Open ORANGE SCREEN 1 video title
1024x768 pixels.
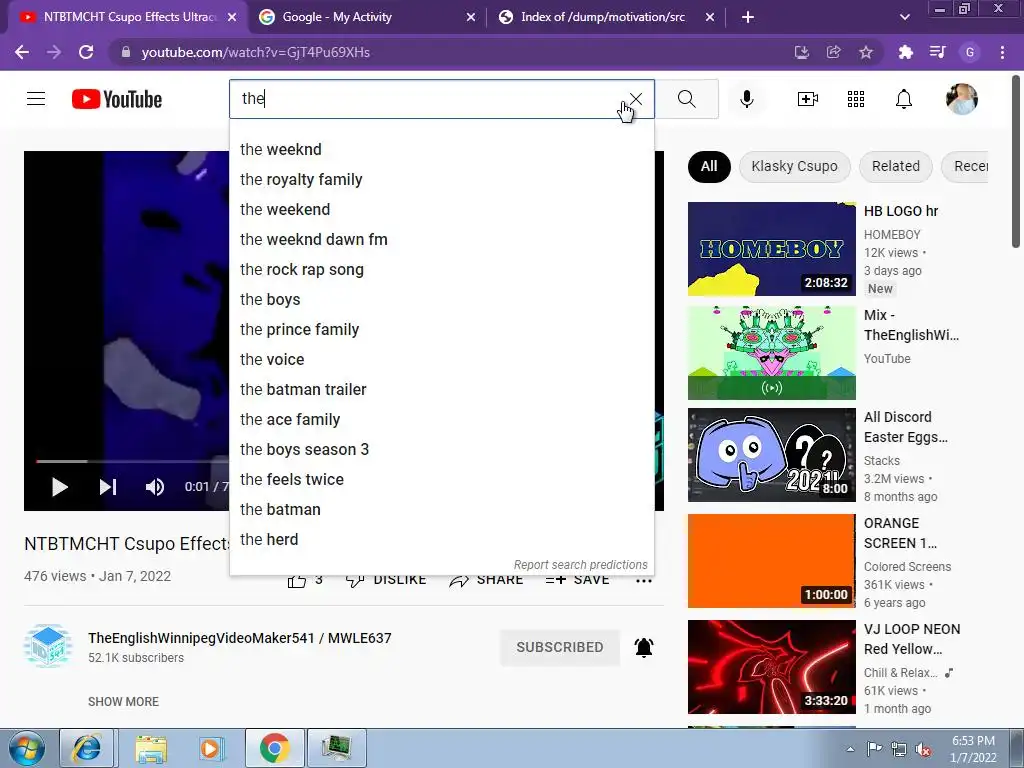coord(901,533)
